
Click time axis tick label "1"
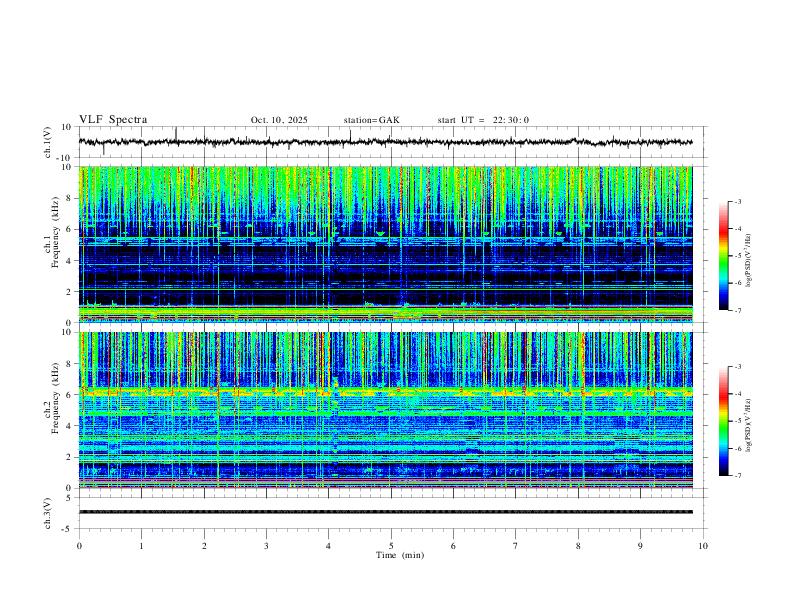pyautogui.click(x=141, y=546)
